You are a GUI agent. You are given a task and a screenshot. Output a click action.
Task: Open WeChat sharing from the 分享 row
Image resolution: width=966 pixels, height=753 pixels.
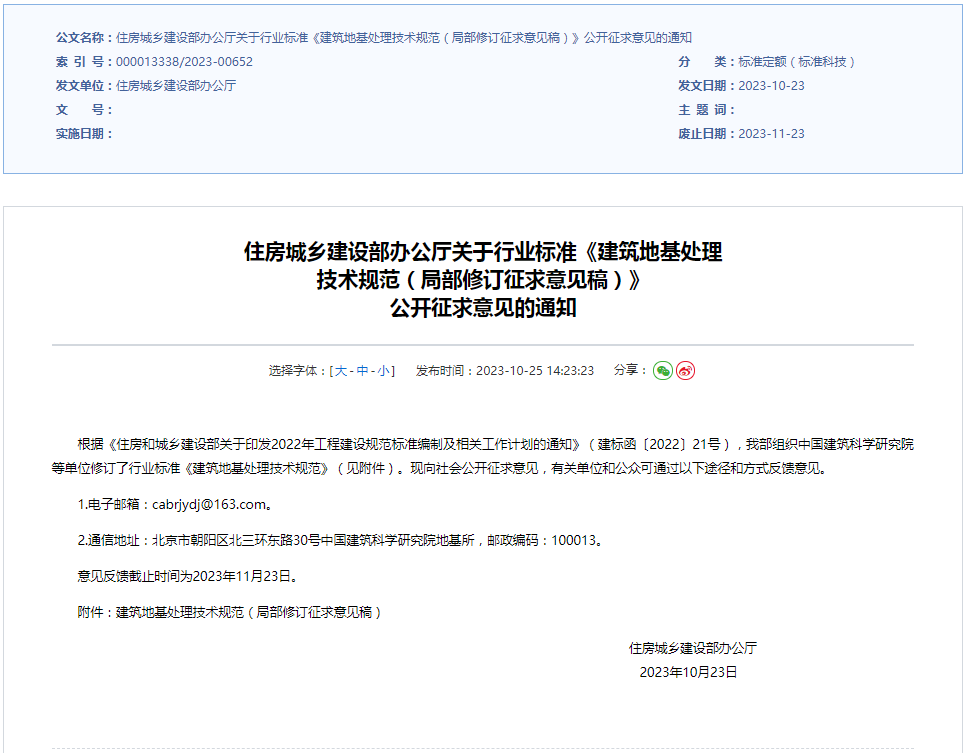pyautogui.click(x=663, y=370)
